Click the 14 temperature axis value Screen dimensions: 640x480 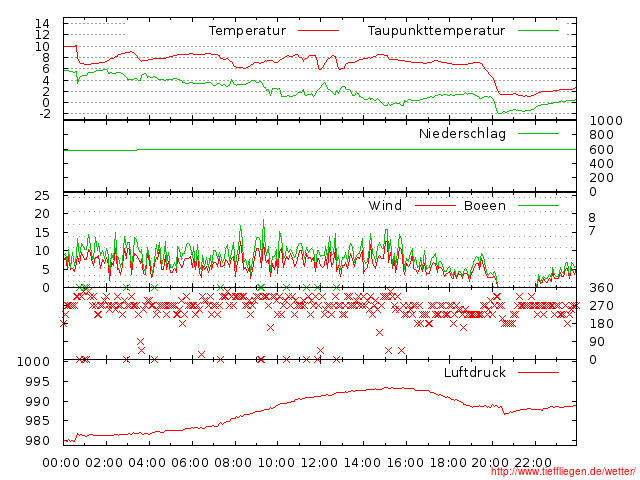(x=42, y=24)
